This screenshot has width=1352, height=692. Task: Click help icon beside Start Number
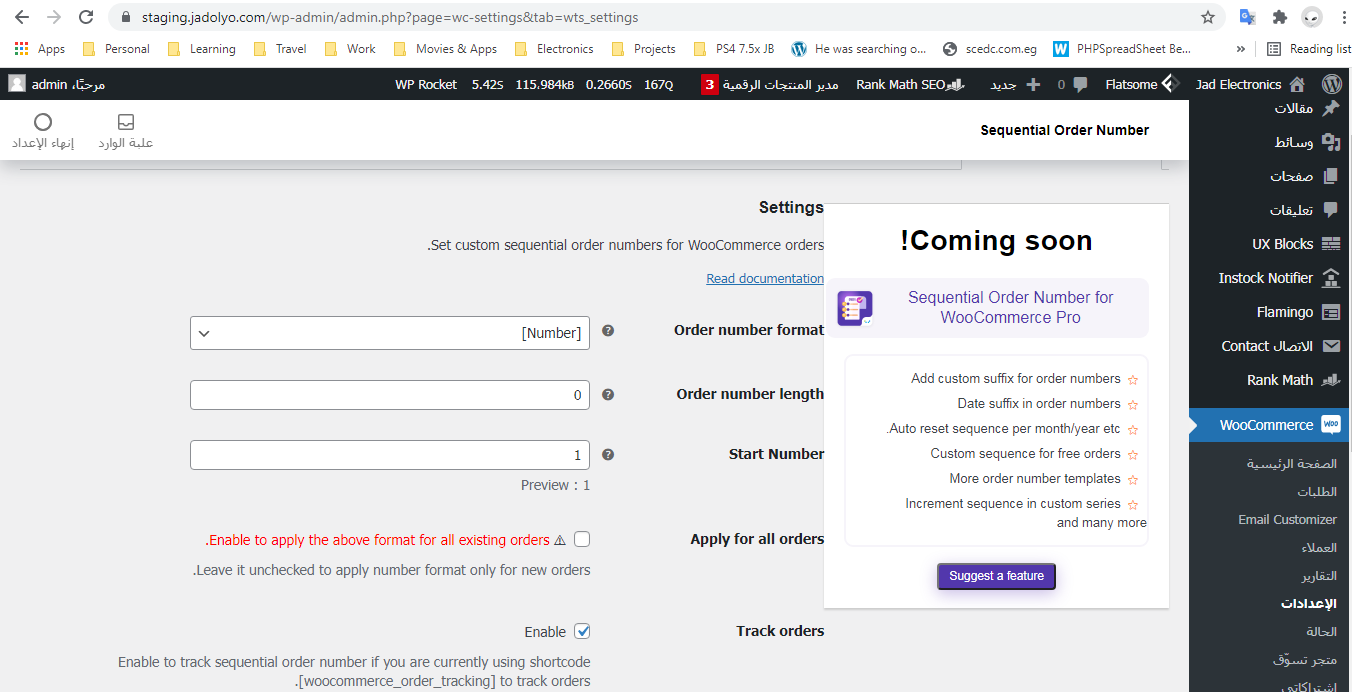click(x=607, y=454)
